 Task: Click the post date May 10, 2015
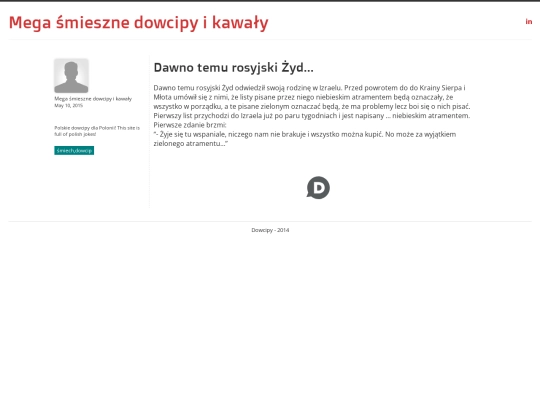pyautogui.click(x=69, y=105)
